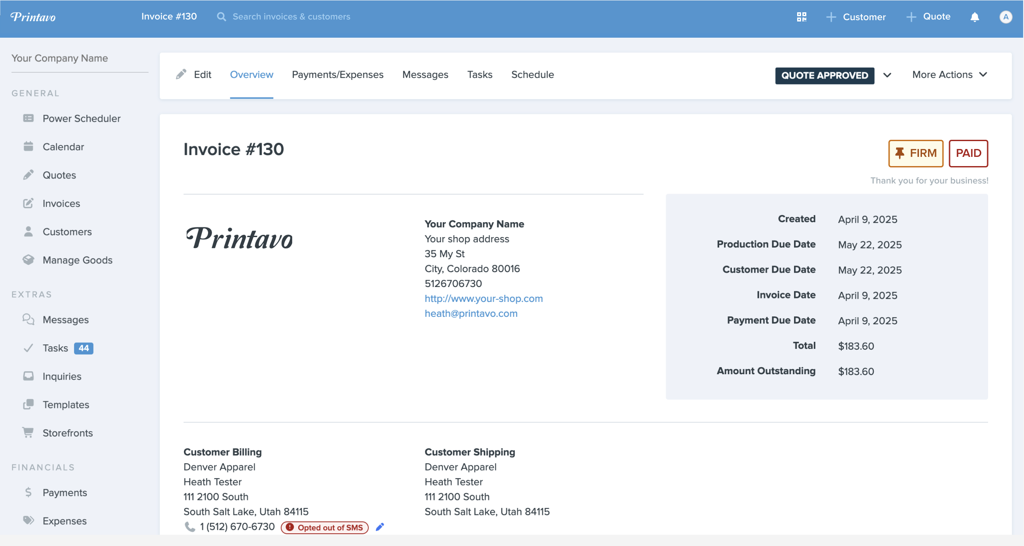Screen dimensions: 1024x546
Task: Click the heath@printavo.com email link
Action: click(x=471, y=313)
